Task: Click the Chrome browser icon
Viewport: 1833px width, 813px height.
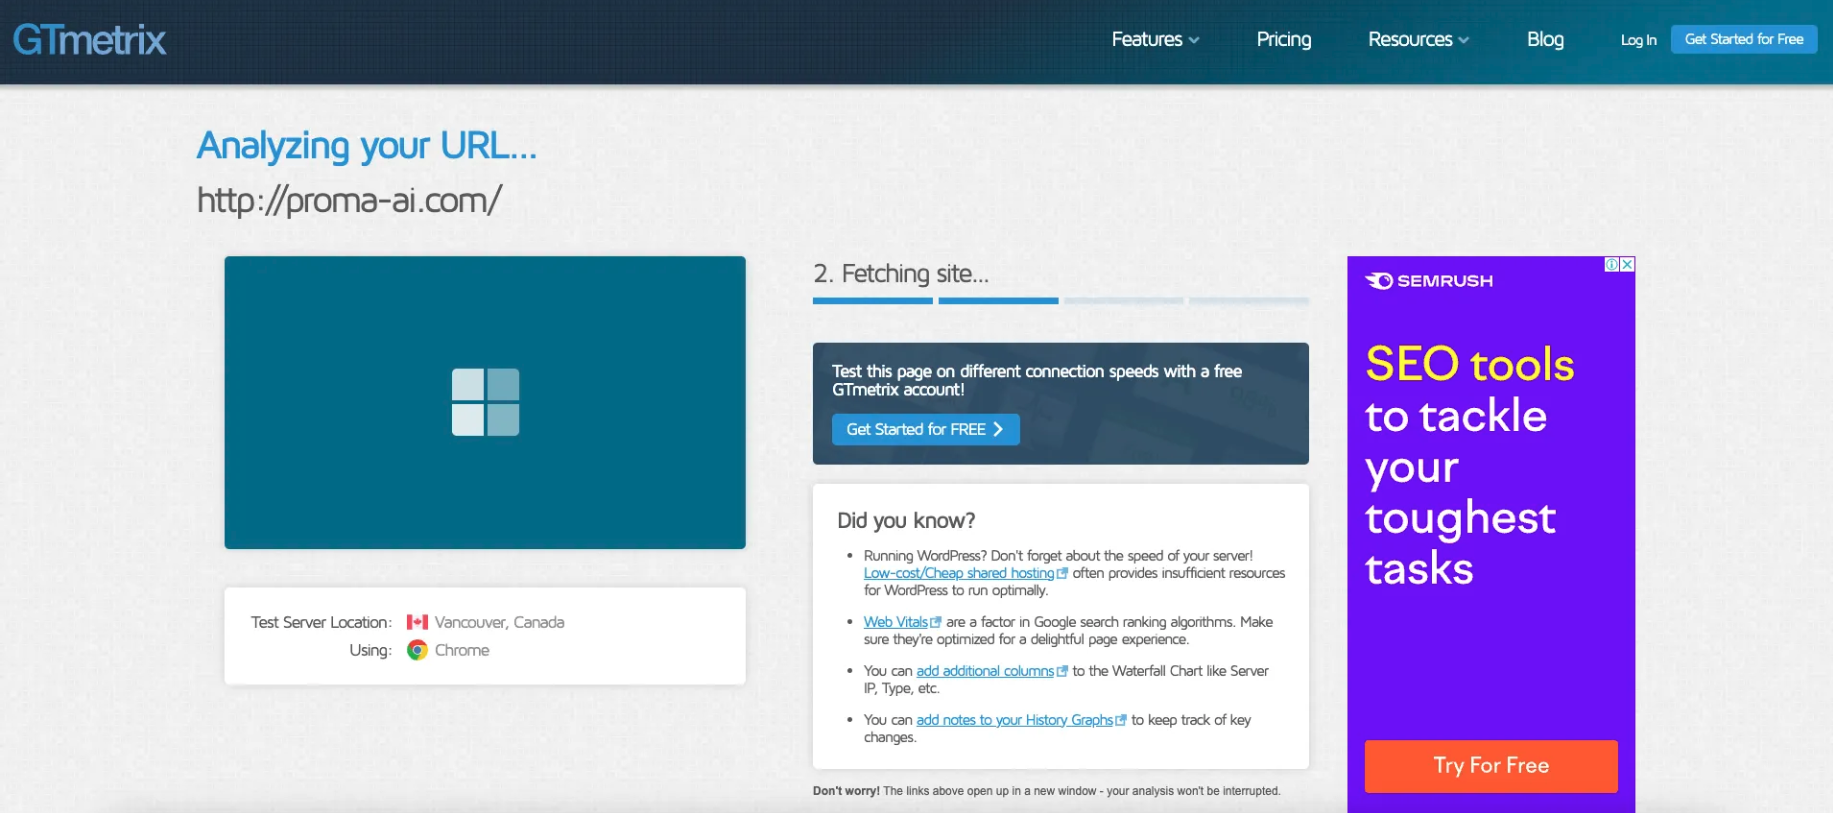Action: pyautogui.click(x=417, y=650)
